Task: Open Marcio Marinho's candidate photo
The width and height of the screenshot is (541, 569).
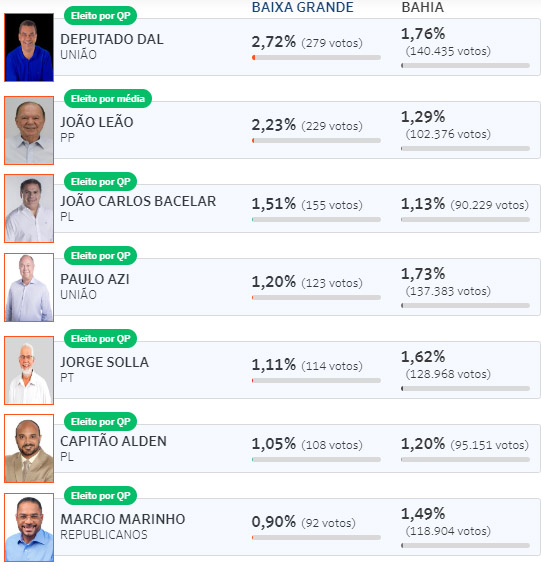Action: pyautogui.click(x=29, y=527)
